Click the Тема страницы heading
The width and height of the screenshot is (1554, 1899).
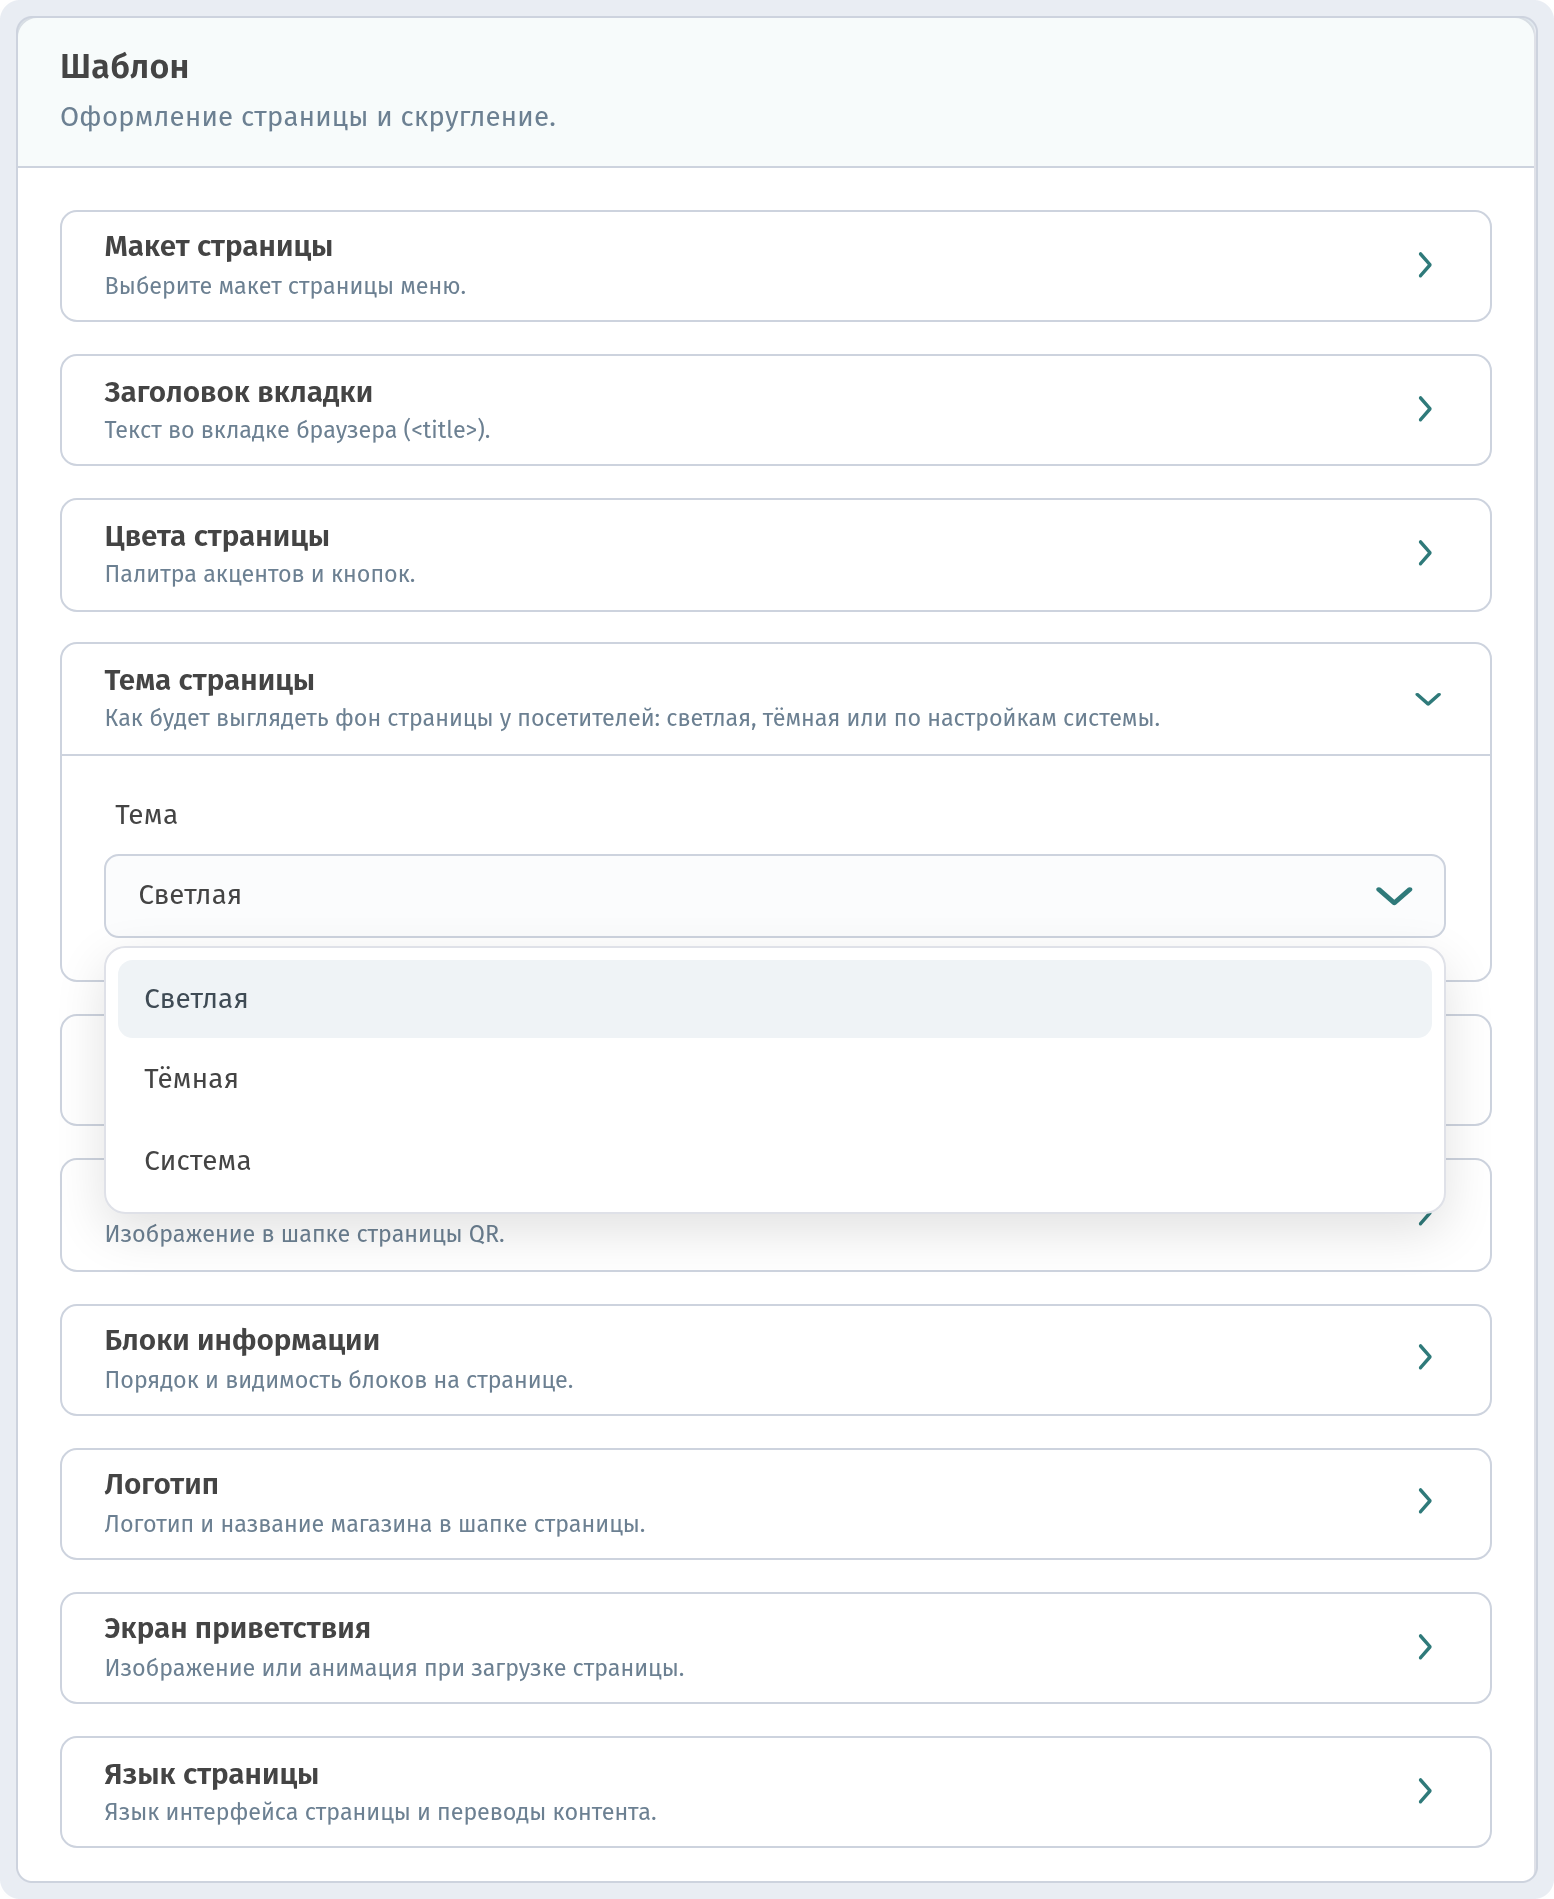[x=210, y=681]
